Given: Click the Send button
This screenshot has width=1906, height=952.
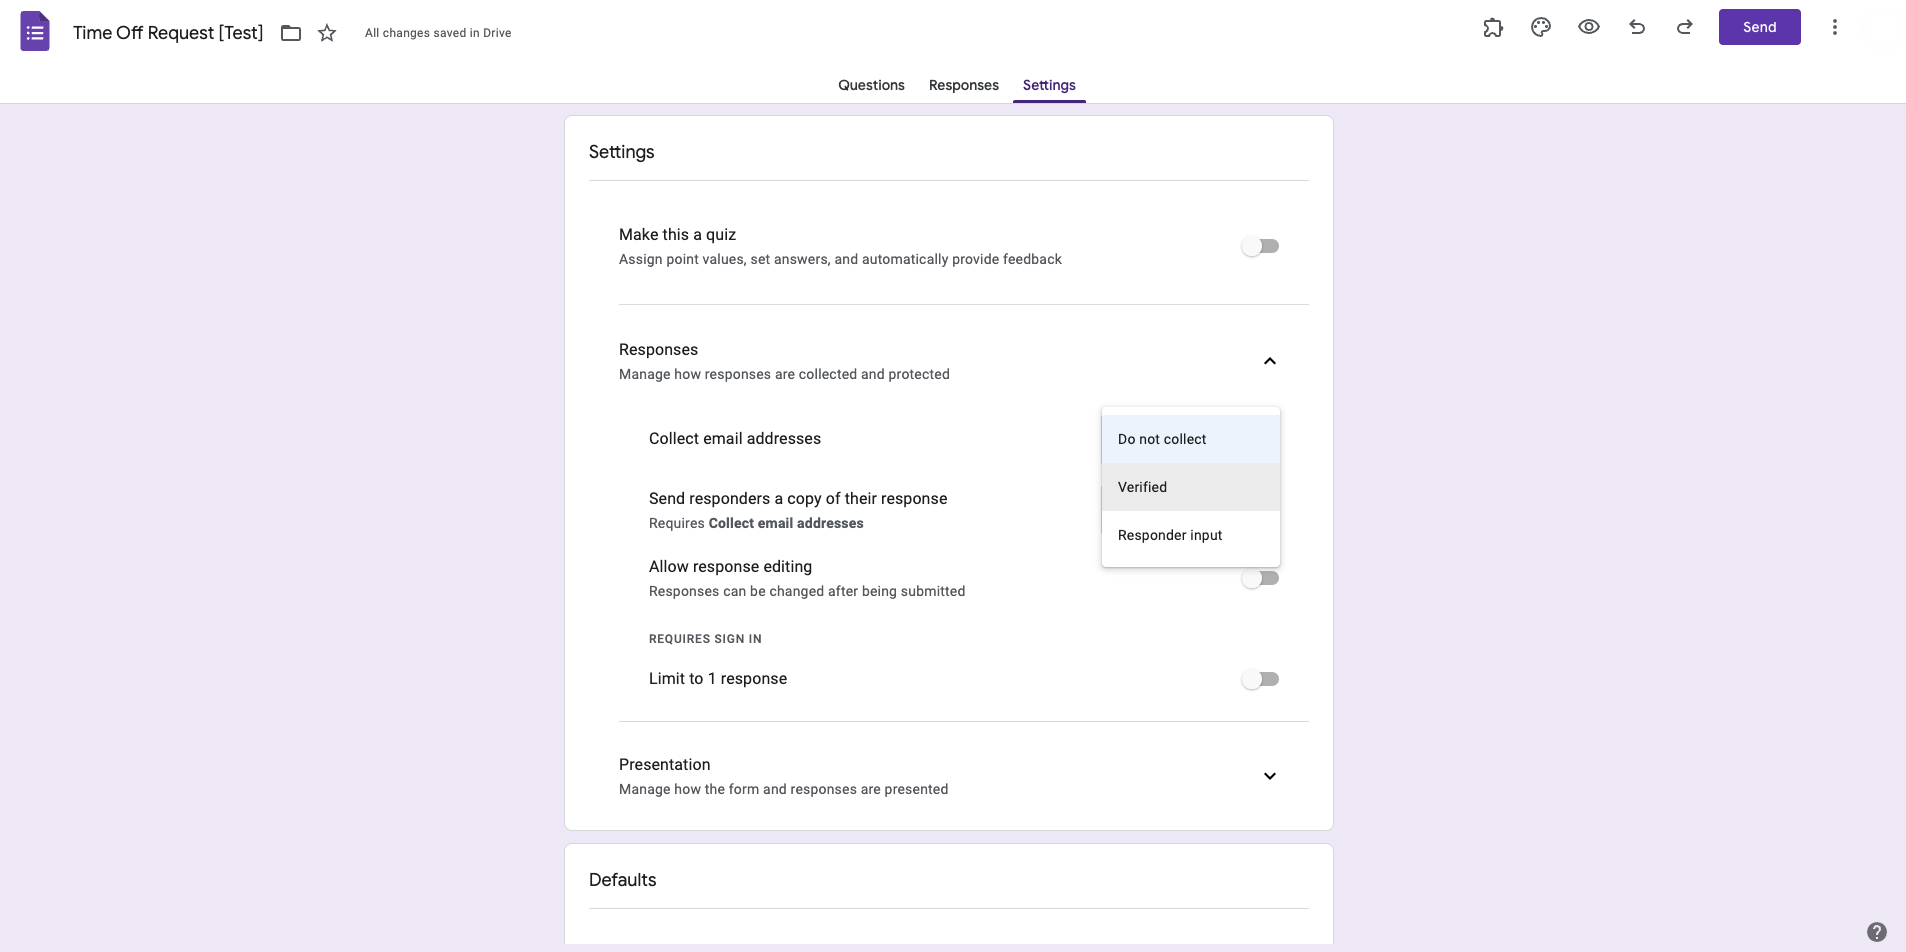Looking at the screenshot, I should pyautogui.click(x=1759, y=27).
